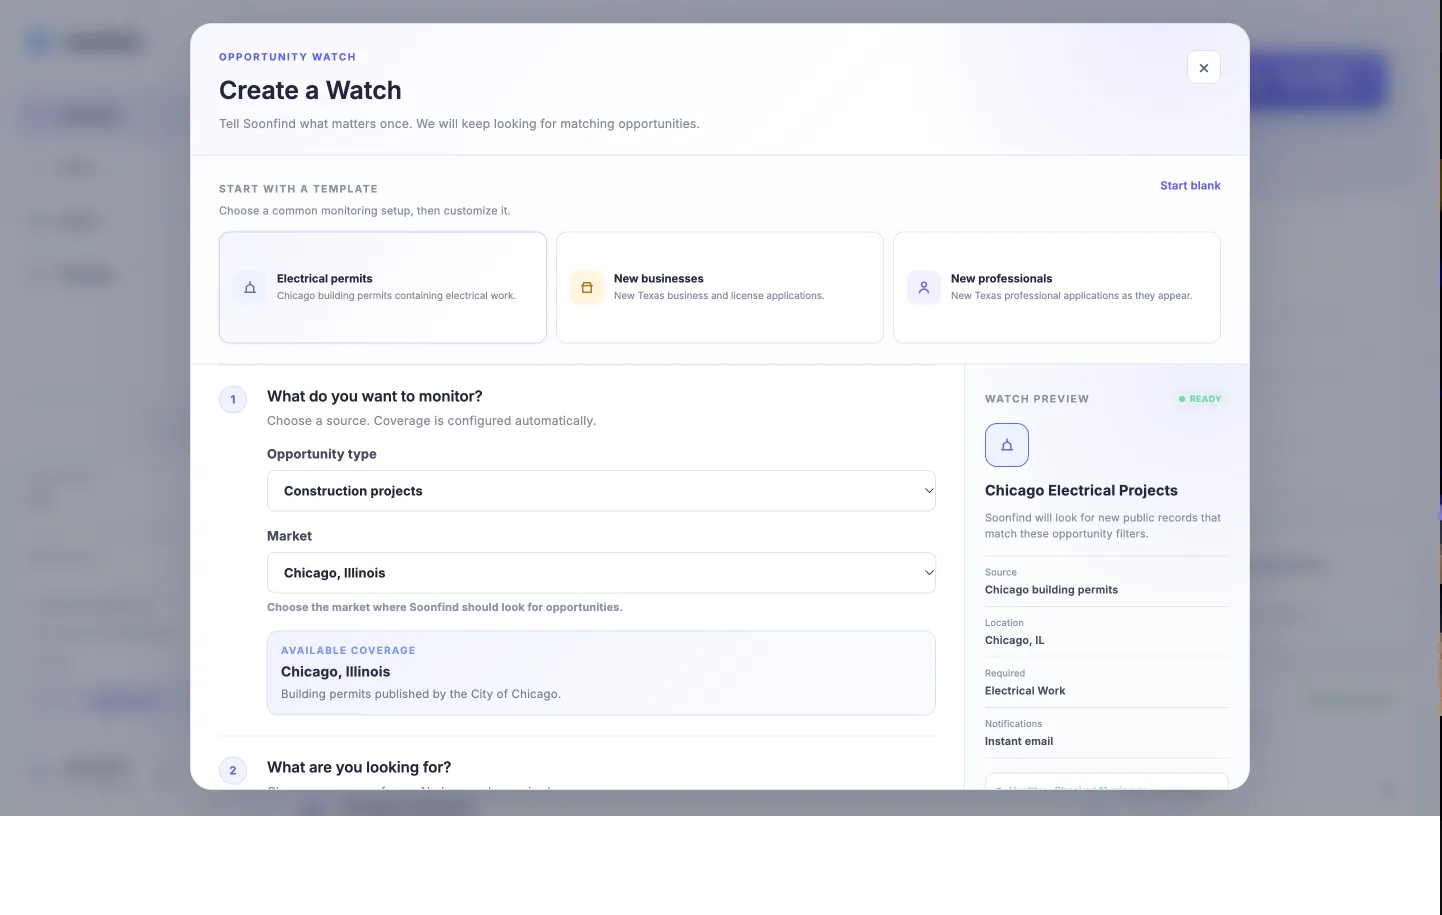Click the 'Chicago building permits' source value
This screenshot has width=1442, height=915.
[x=1051, y=590]
